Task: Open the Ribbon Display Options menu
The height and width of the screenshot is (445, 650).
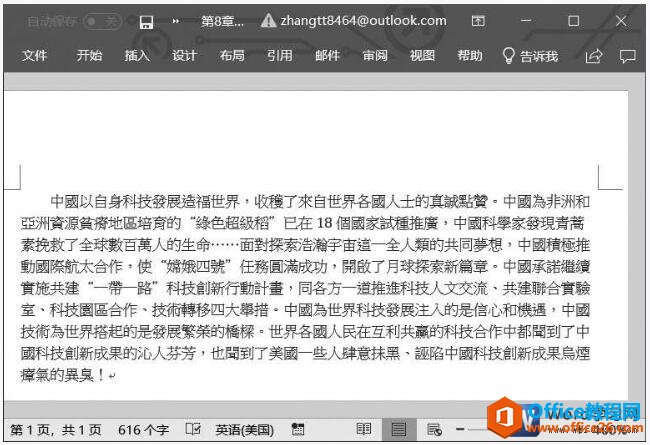Action: tap(478, 20)
